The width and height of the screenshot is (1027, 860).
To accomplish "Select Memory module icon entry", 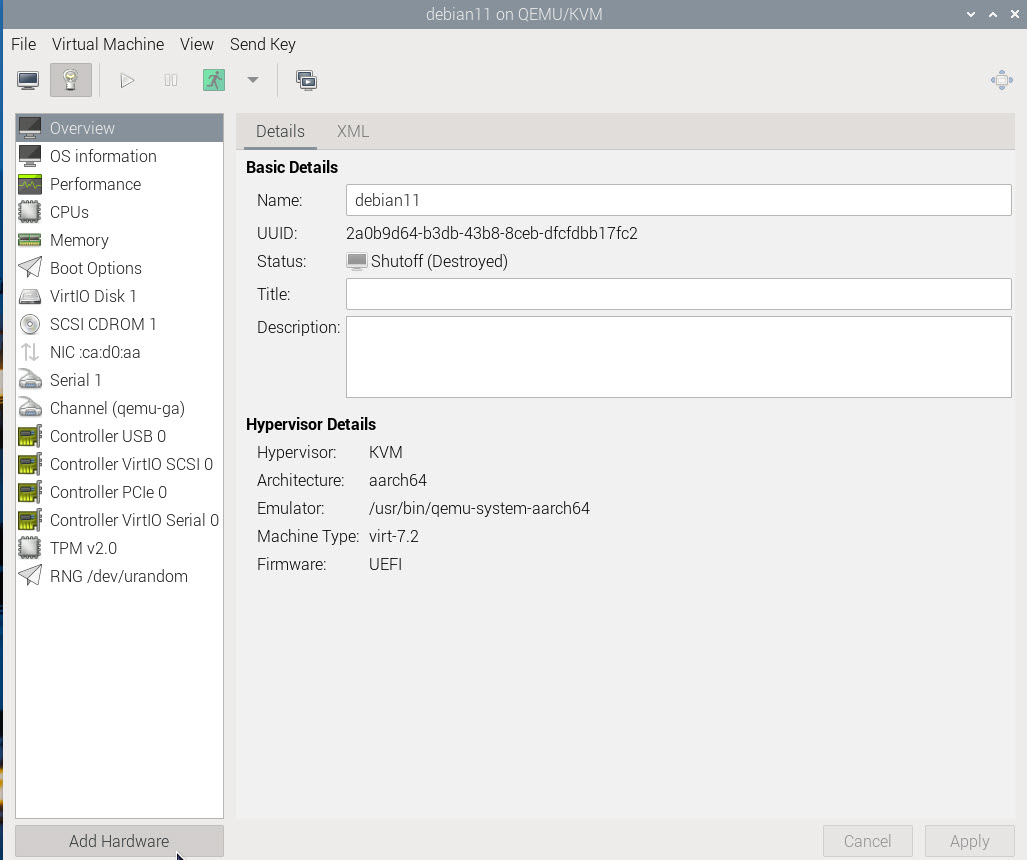I will tap(30, 240).
